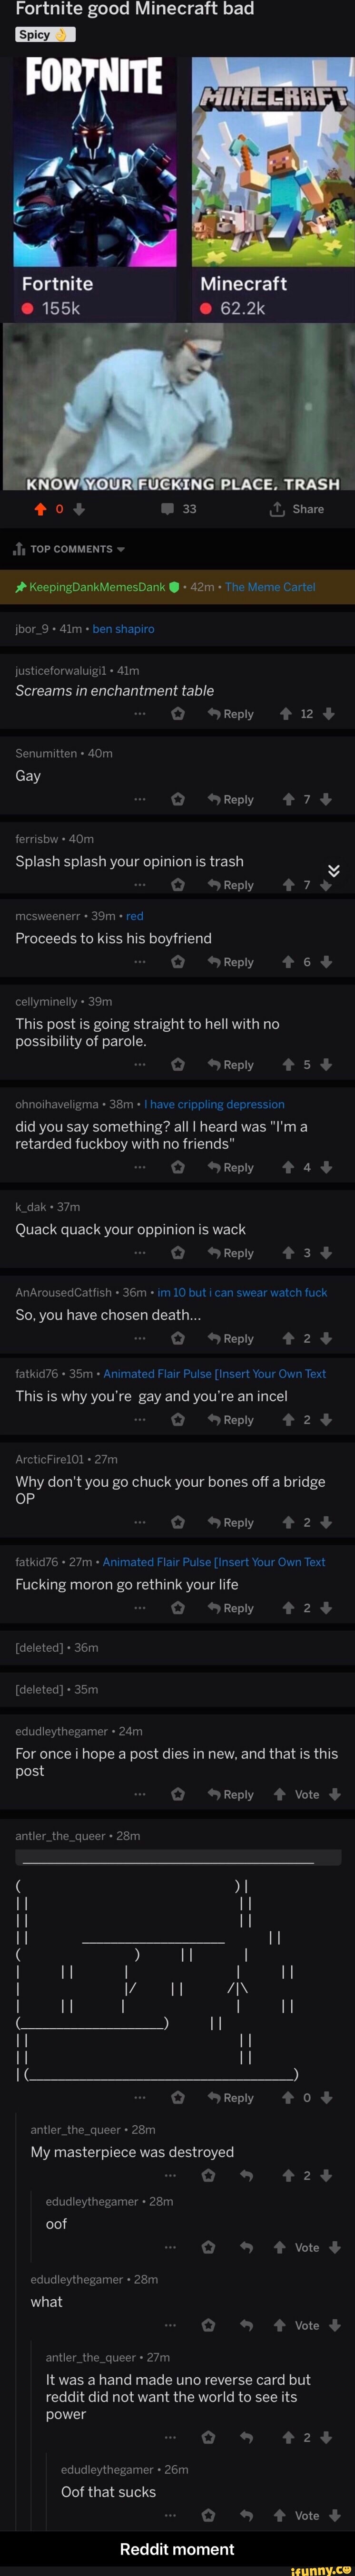This screenshot has height=2576, width=355.
Task: Upvote the Fortnite good Minecraft bad post
Action: [40, 509]
